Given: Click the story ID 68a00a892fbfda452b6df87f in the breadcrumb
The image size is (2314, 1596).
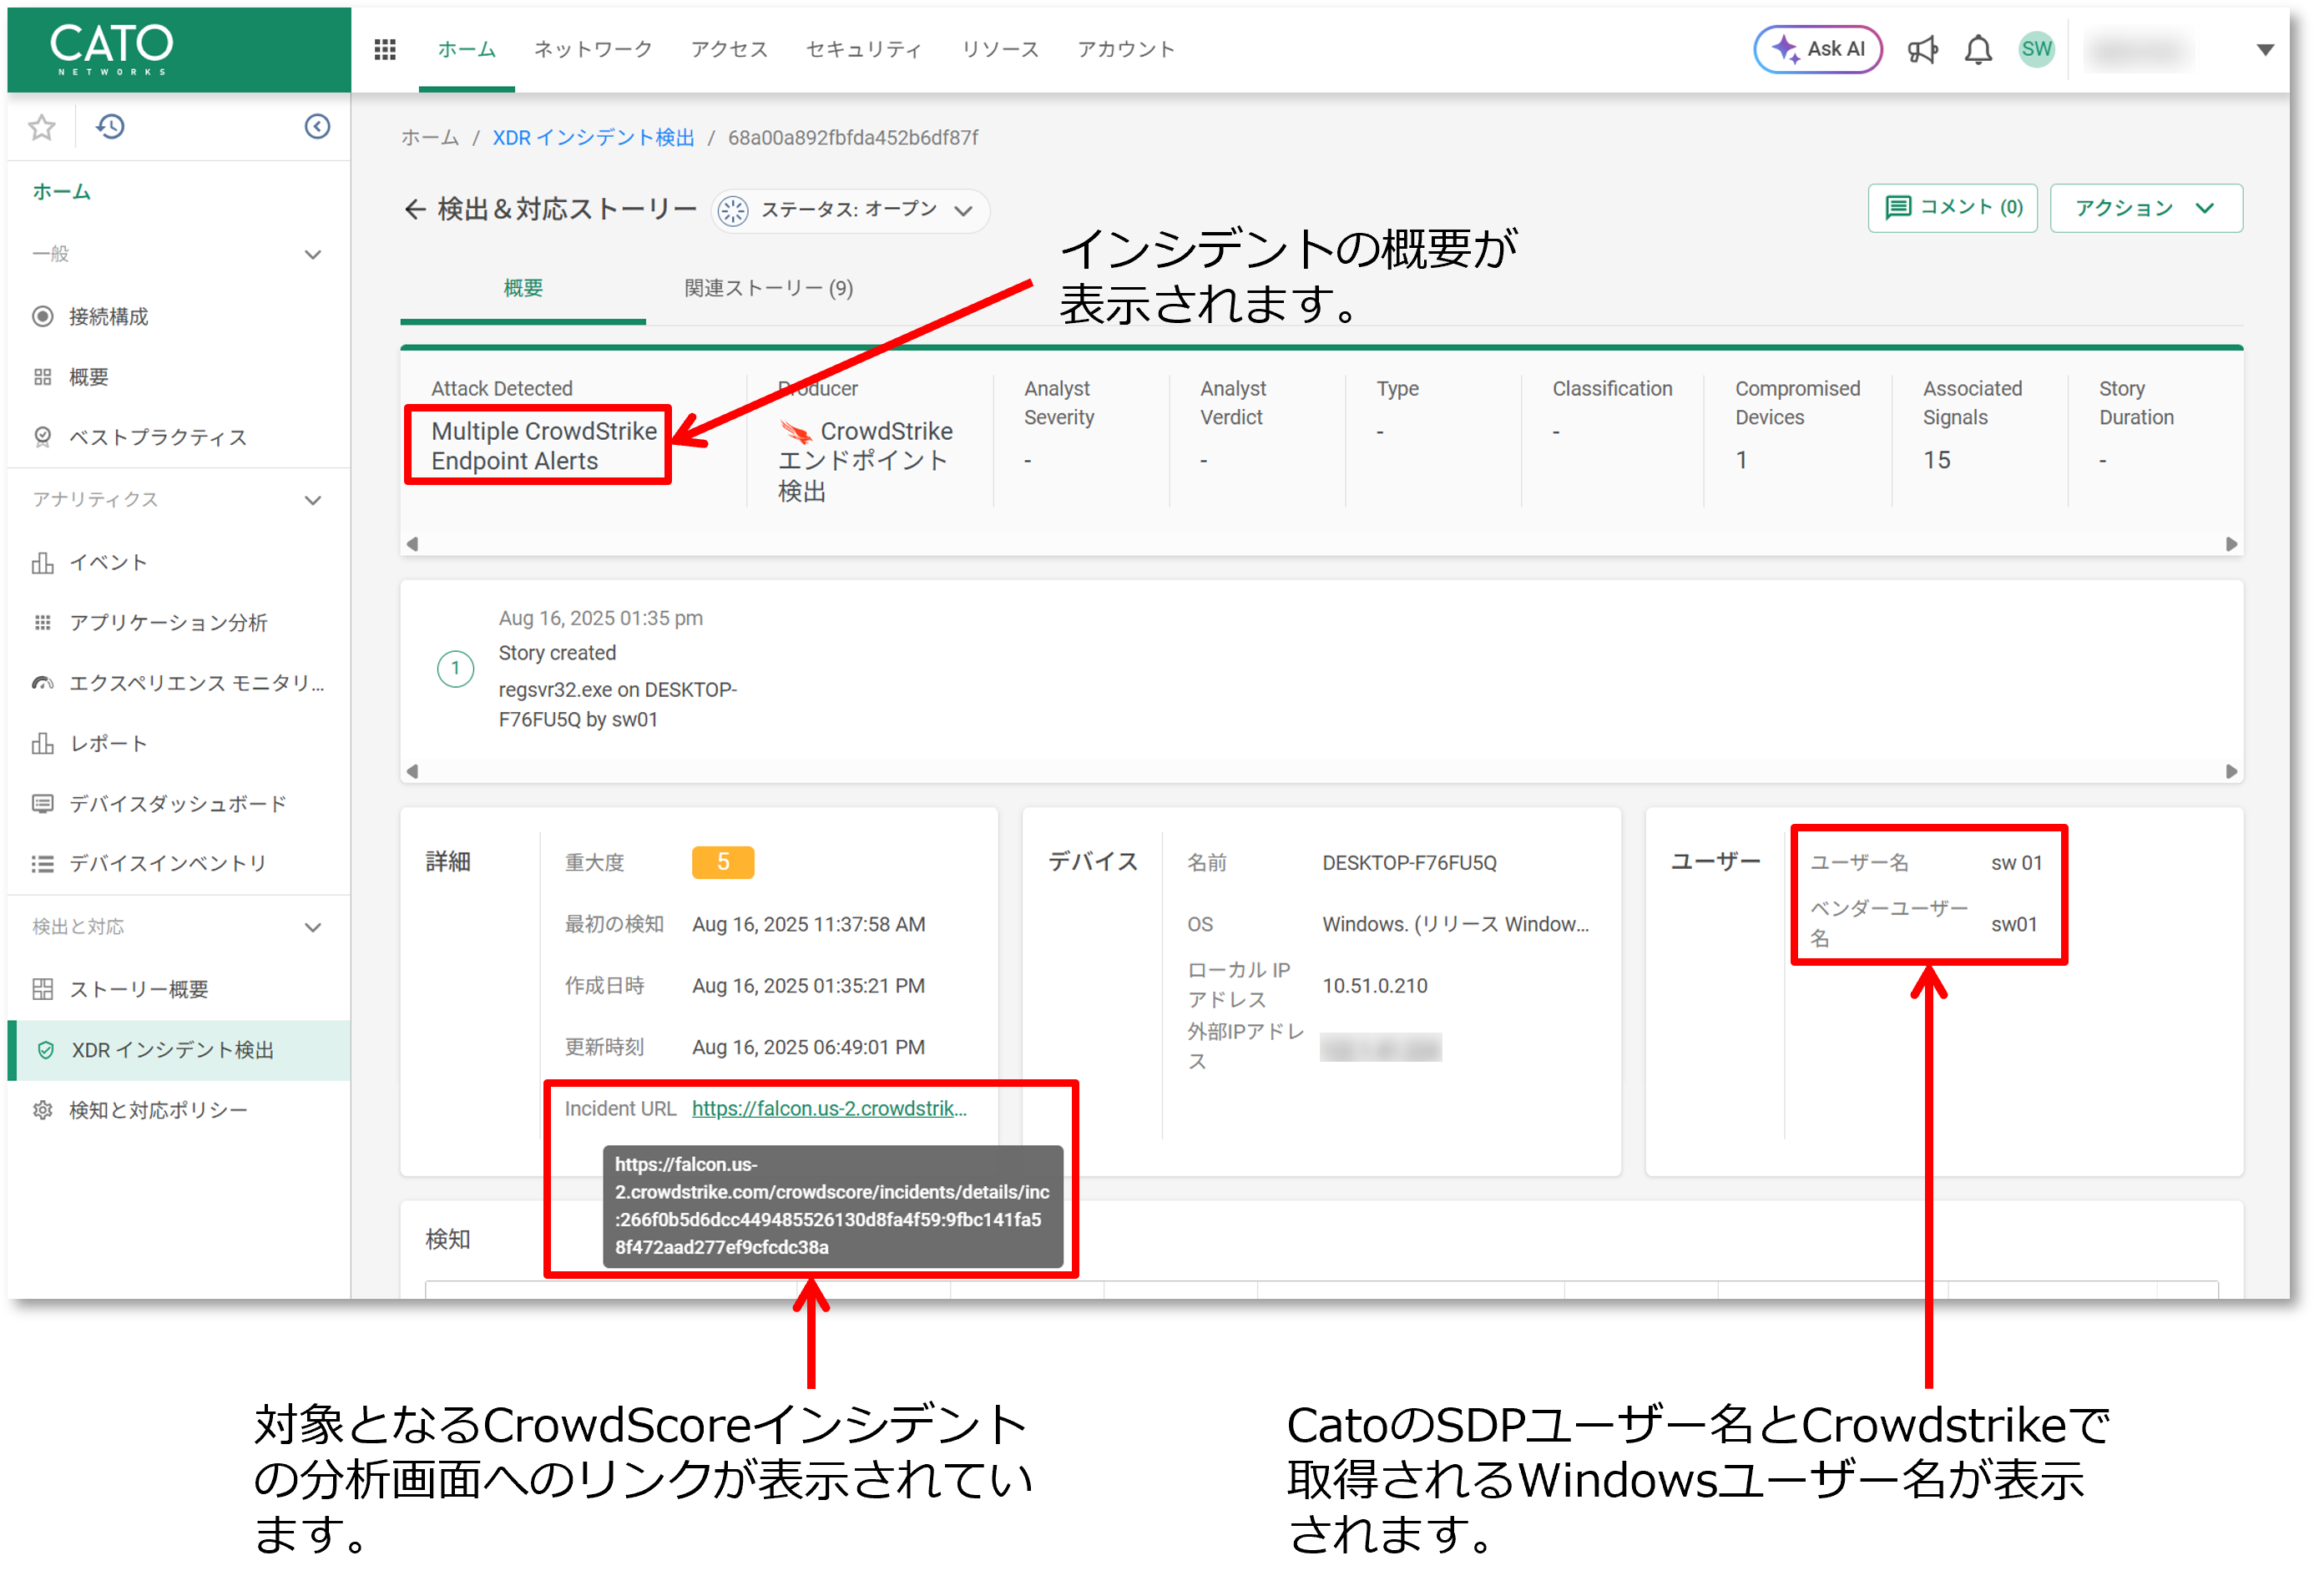Looking at the screenshot, I should [x=852, y=138].
